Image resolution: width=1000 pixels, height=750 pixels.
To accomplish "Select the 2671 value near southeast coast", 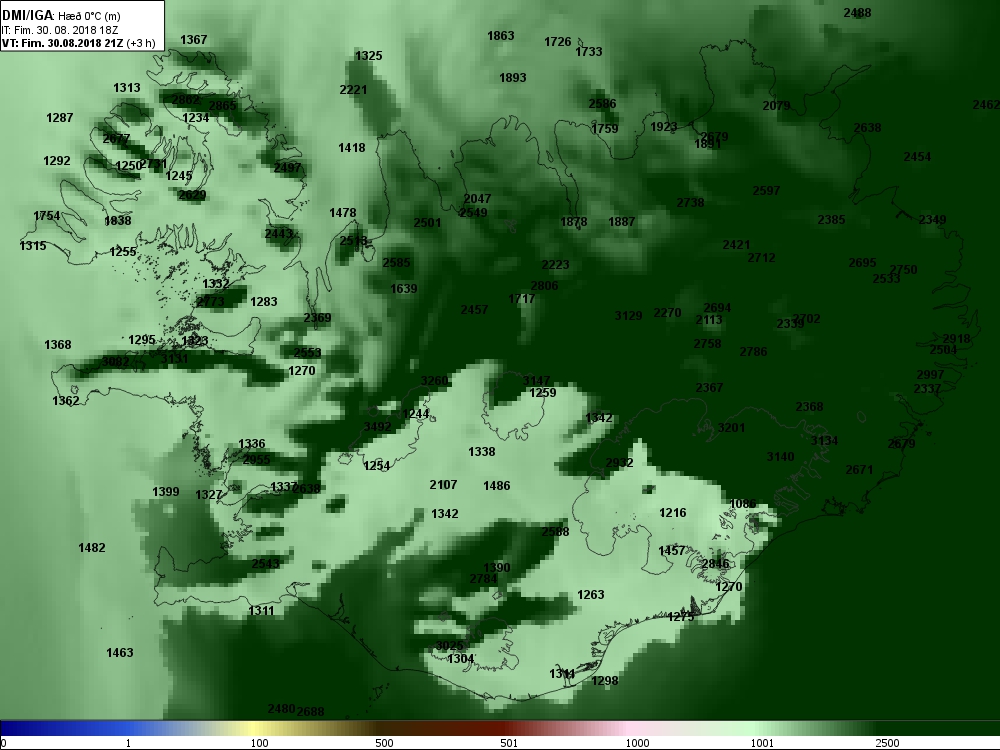I will click(859, 470).
